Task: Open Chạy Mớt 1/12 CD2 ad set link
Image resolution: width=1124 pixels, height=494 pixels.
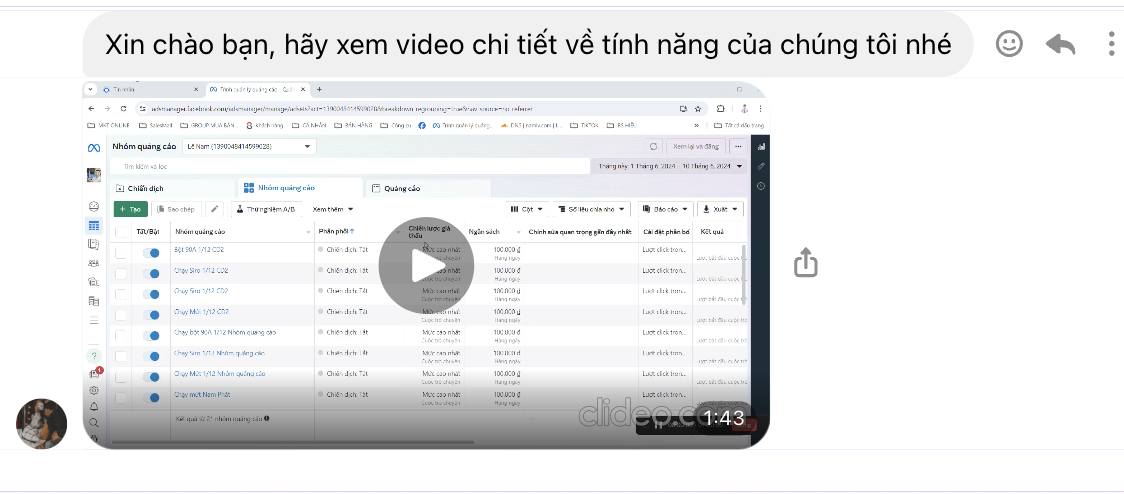Action: (x=201, y=312)
